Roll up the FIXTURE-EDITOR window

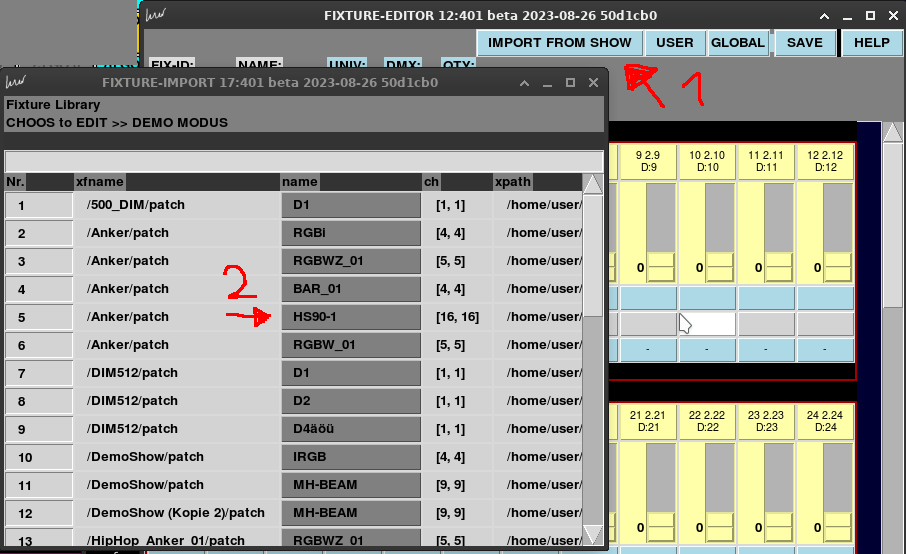[824, 16]
